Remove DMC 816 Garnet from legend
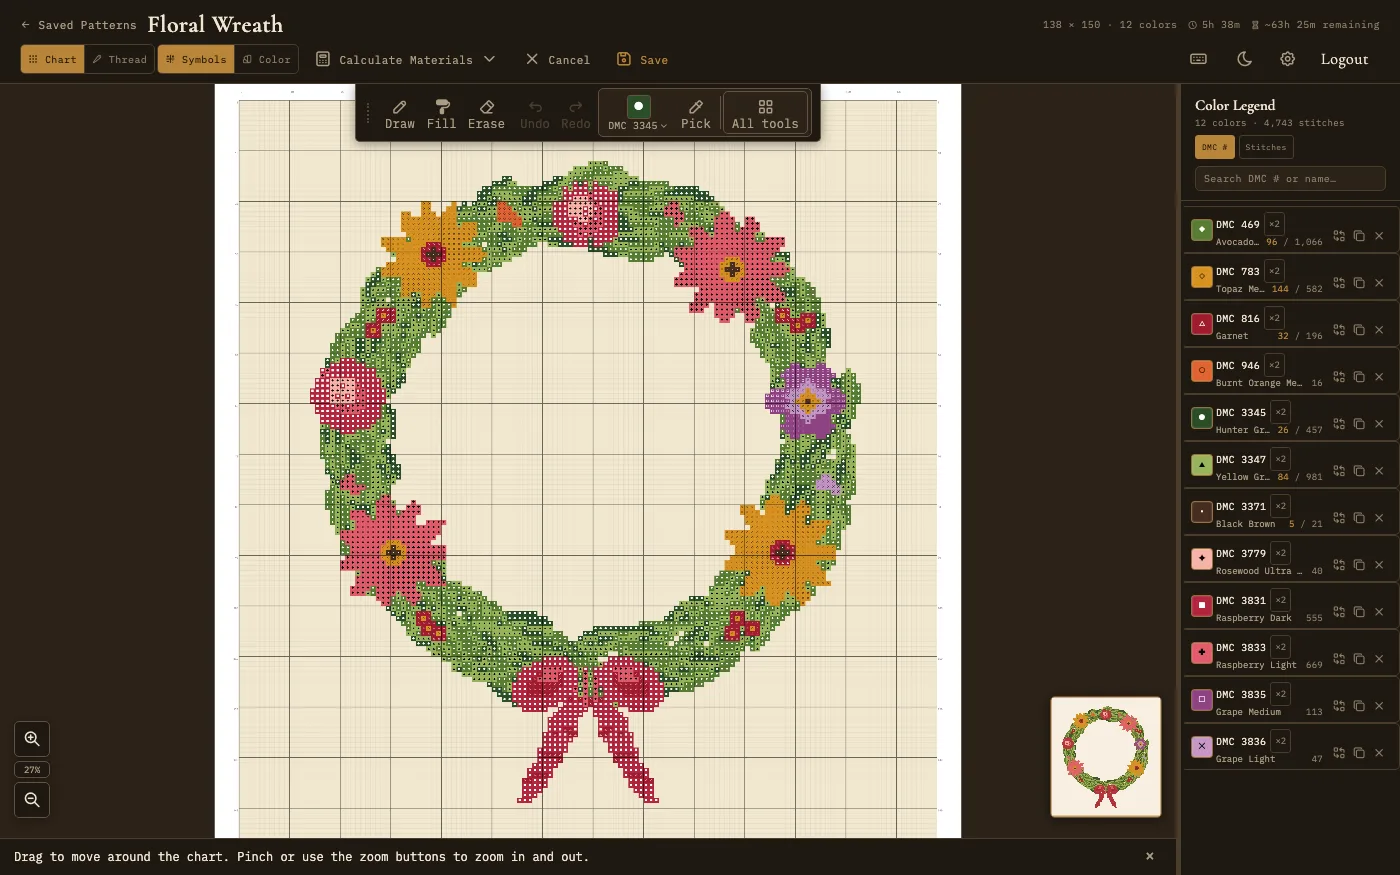Screen dimensions: 1400x875 1378,330
